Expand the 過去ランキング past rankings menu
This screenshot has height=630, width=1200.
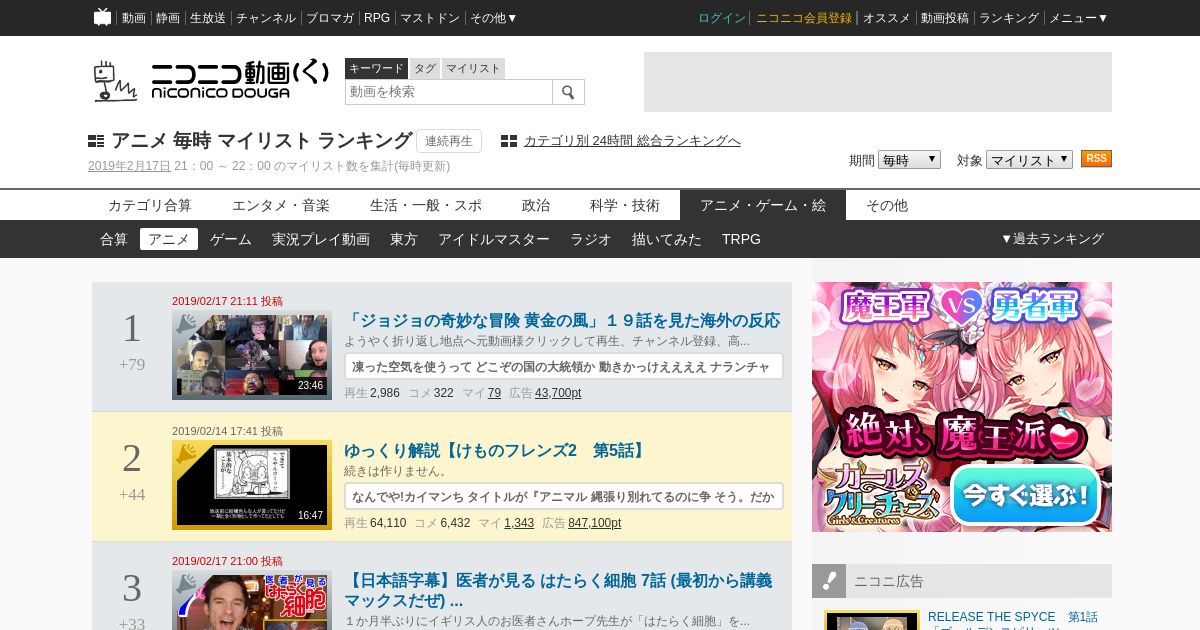pos(1052,239)
